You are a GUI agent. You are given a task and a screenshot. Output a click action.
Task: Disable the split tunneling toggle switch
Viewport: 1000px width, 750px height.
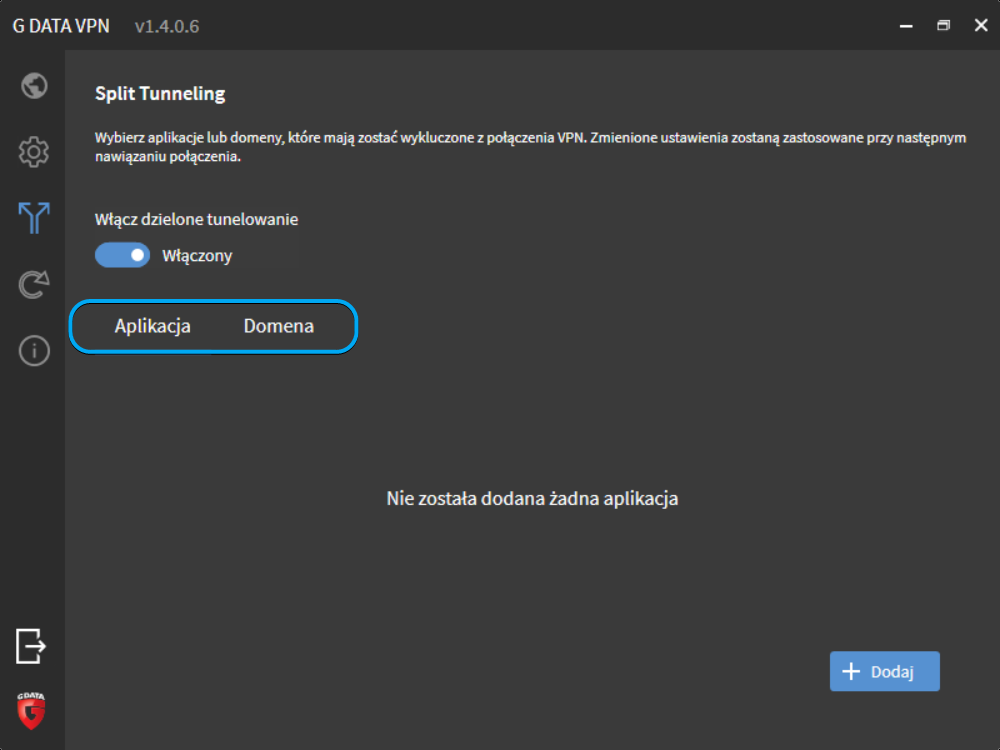tap(122, 255)
